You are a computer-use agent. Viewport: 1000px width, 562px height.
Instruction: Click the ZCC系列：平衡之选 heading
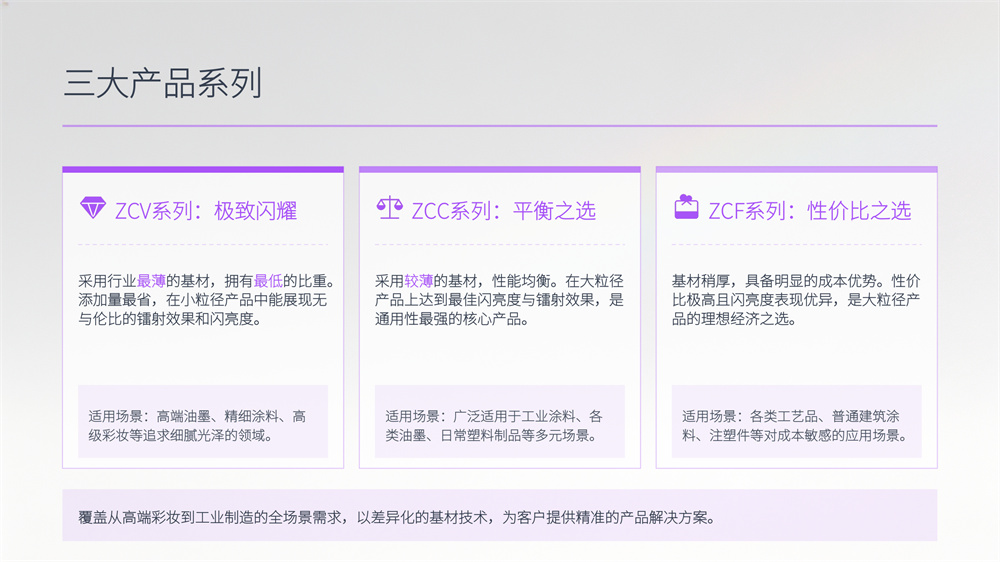(503, 211)
